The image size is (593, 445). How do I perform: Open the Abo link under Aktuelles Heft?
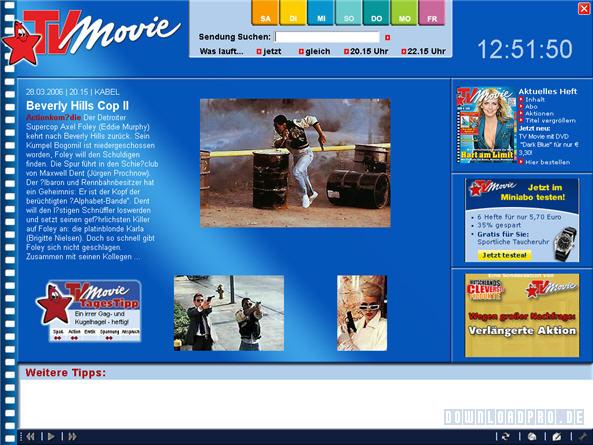[531, 107]
